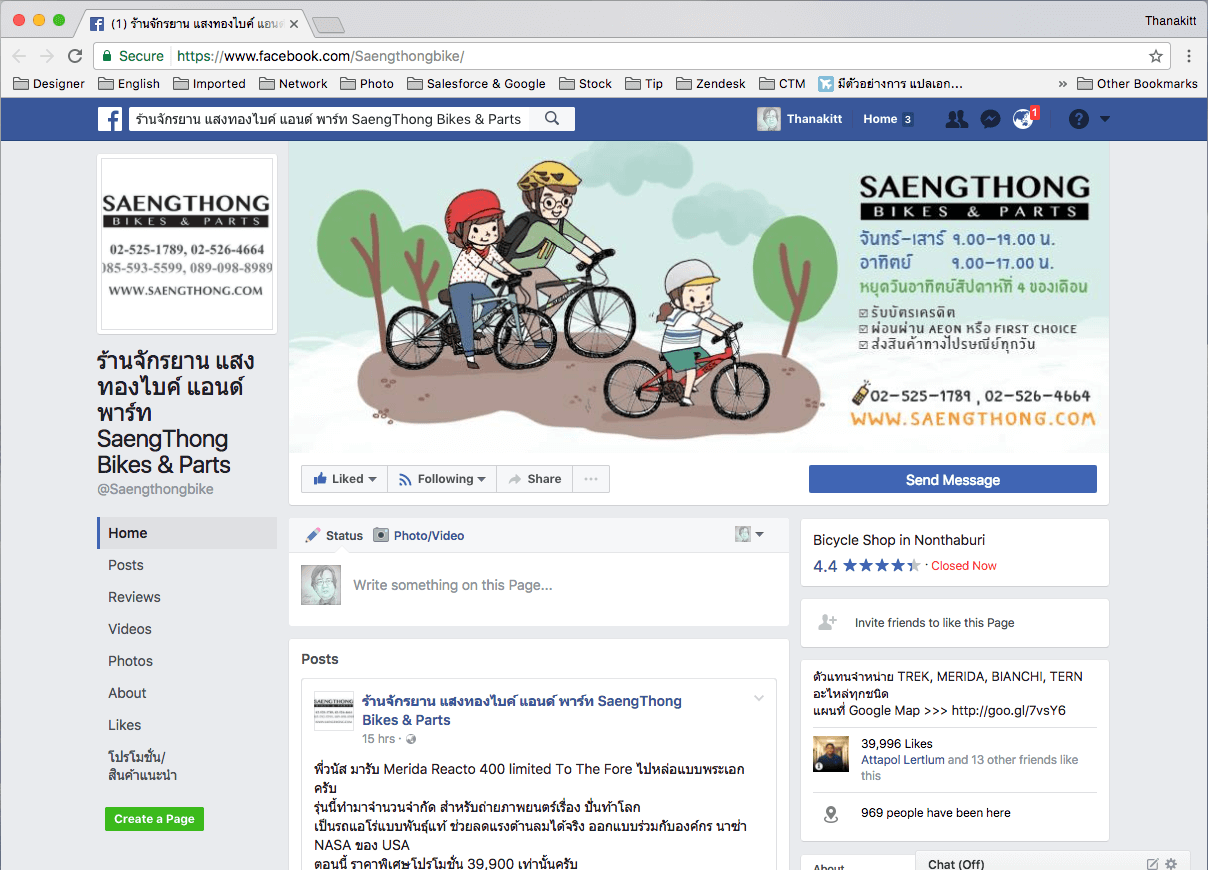The image size is (1208, 870).
Task: Open the post-as identity selector
Action: pos(750,535)
